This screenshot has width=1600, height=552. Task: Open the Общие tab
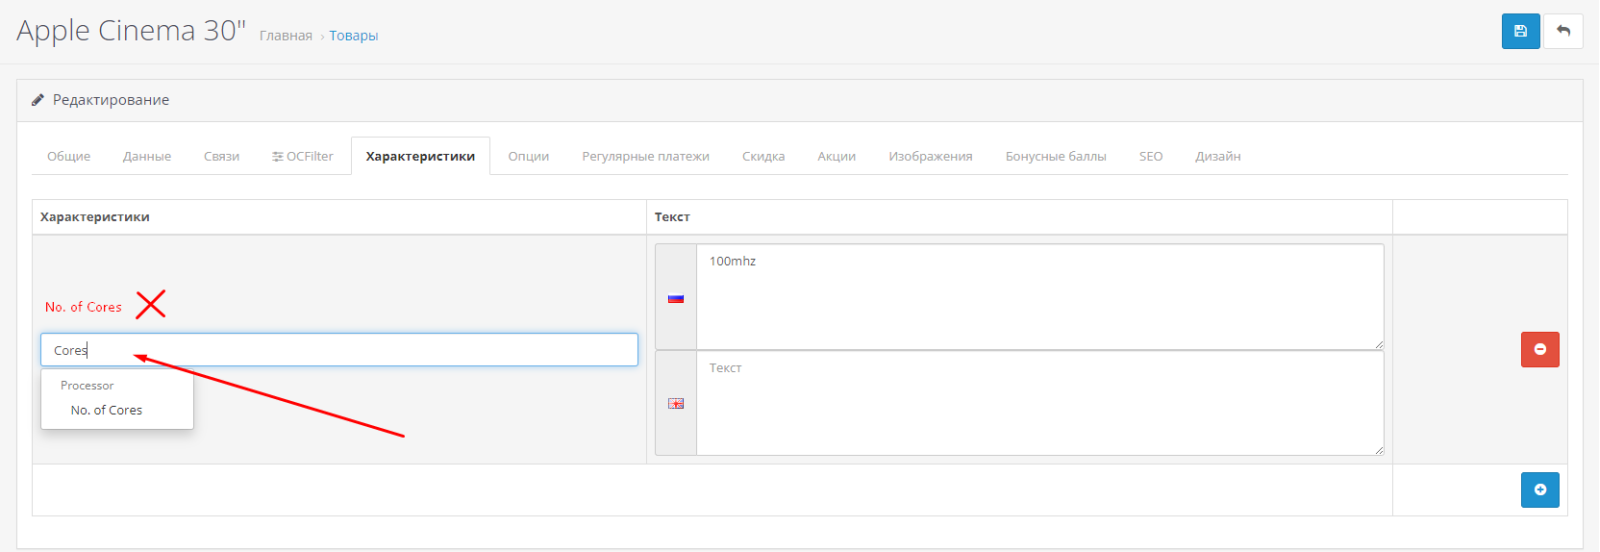click(x=69, y=156)
